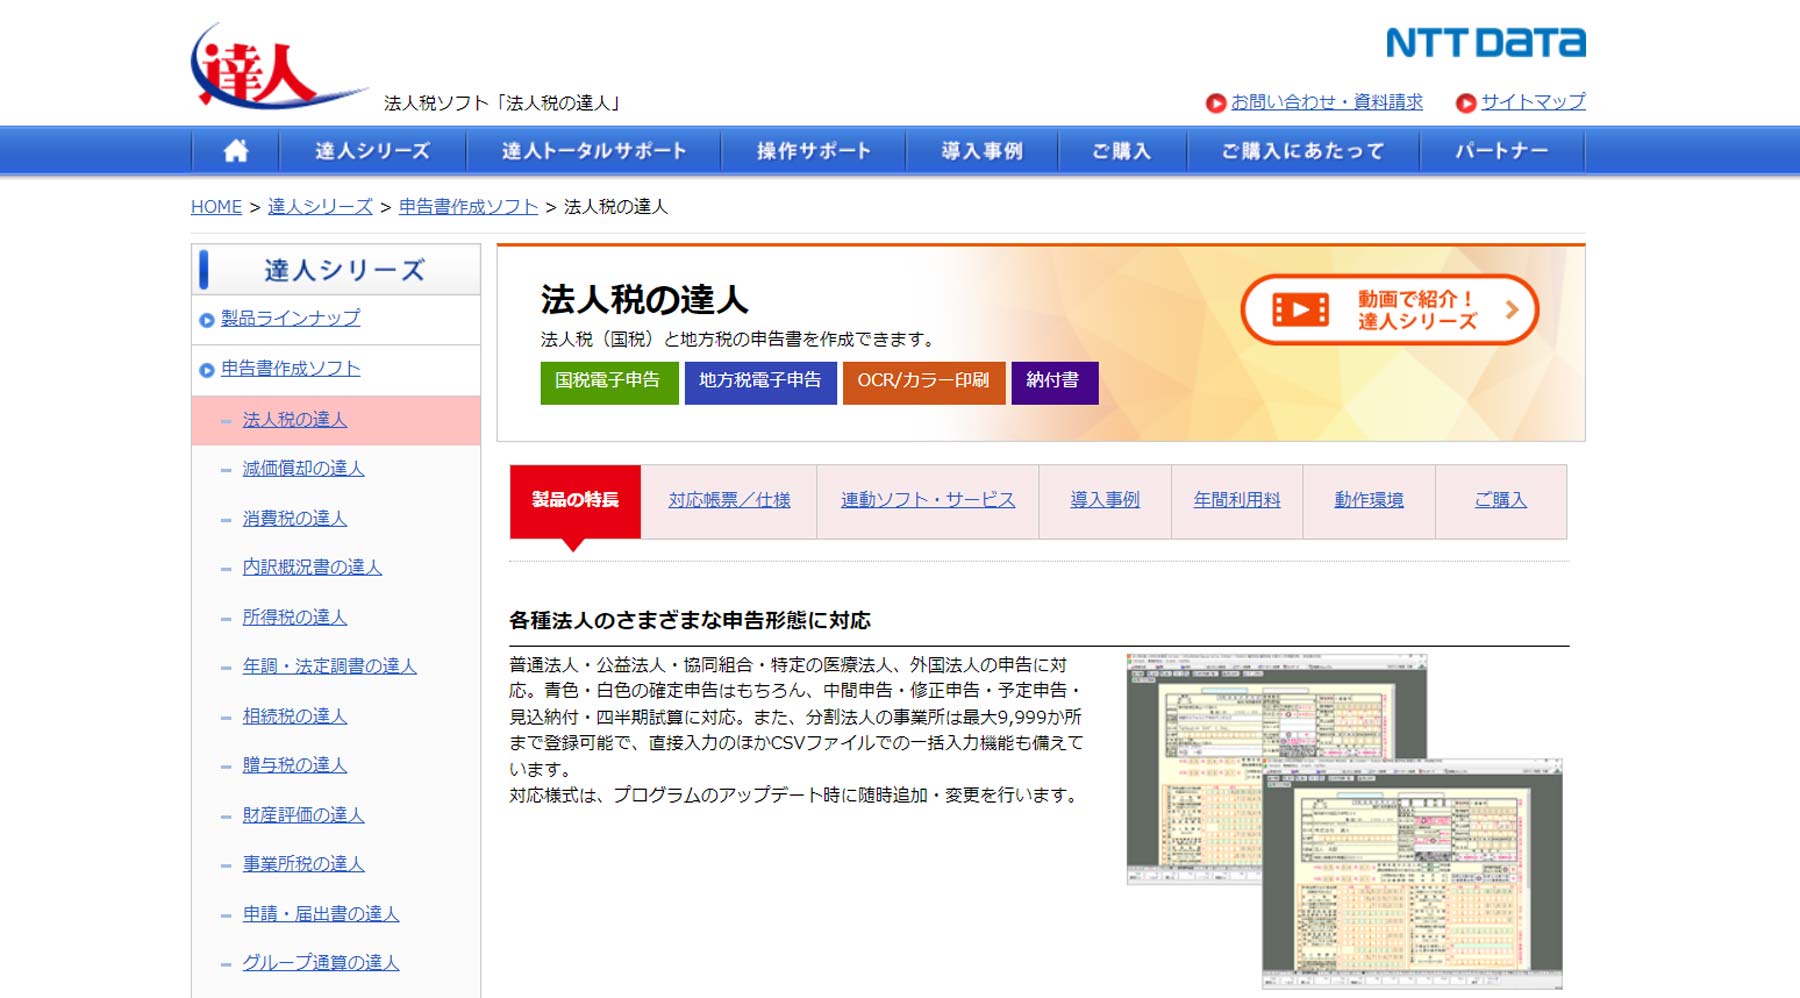Open グループ通算の達人 sidebar link
Screen dimensions: 1800x998
click(x=321, y=963)
